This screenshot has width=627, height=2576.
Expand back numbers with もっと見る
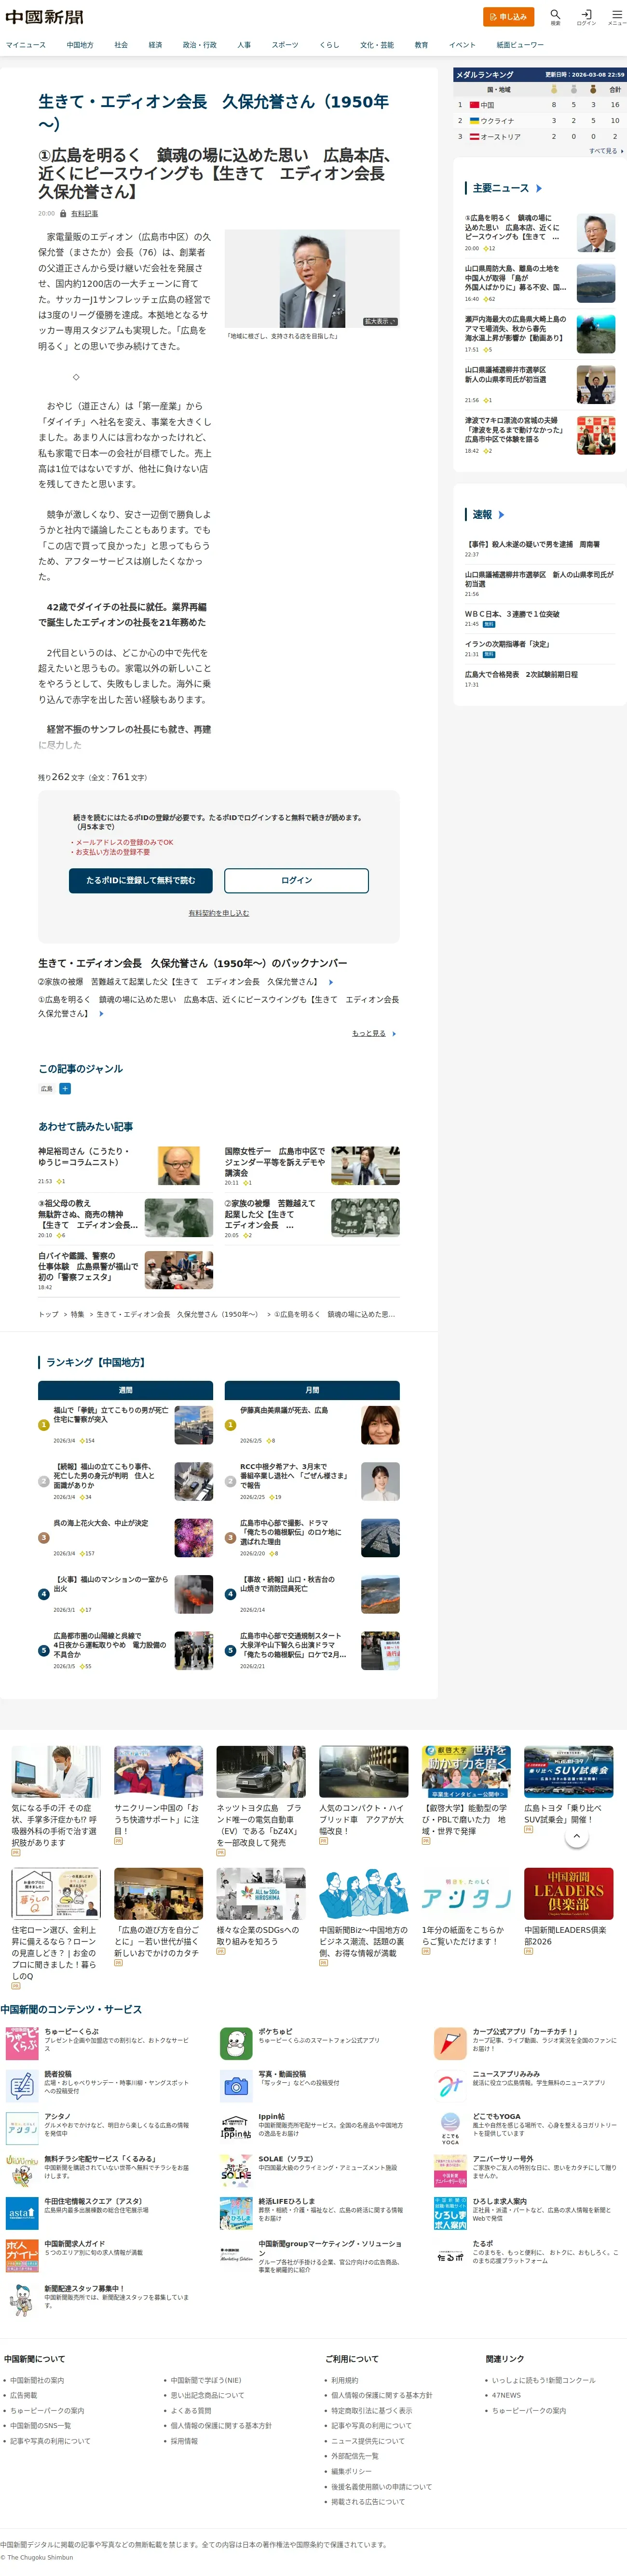tap(373, 1033)
